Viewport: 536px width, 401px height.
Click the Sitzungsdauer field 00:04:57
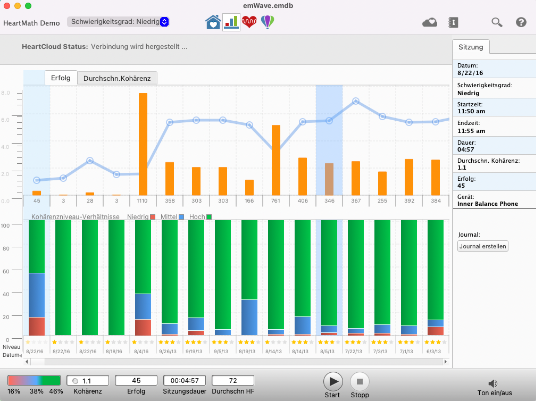pos(185,380)
